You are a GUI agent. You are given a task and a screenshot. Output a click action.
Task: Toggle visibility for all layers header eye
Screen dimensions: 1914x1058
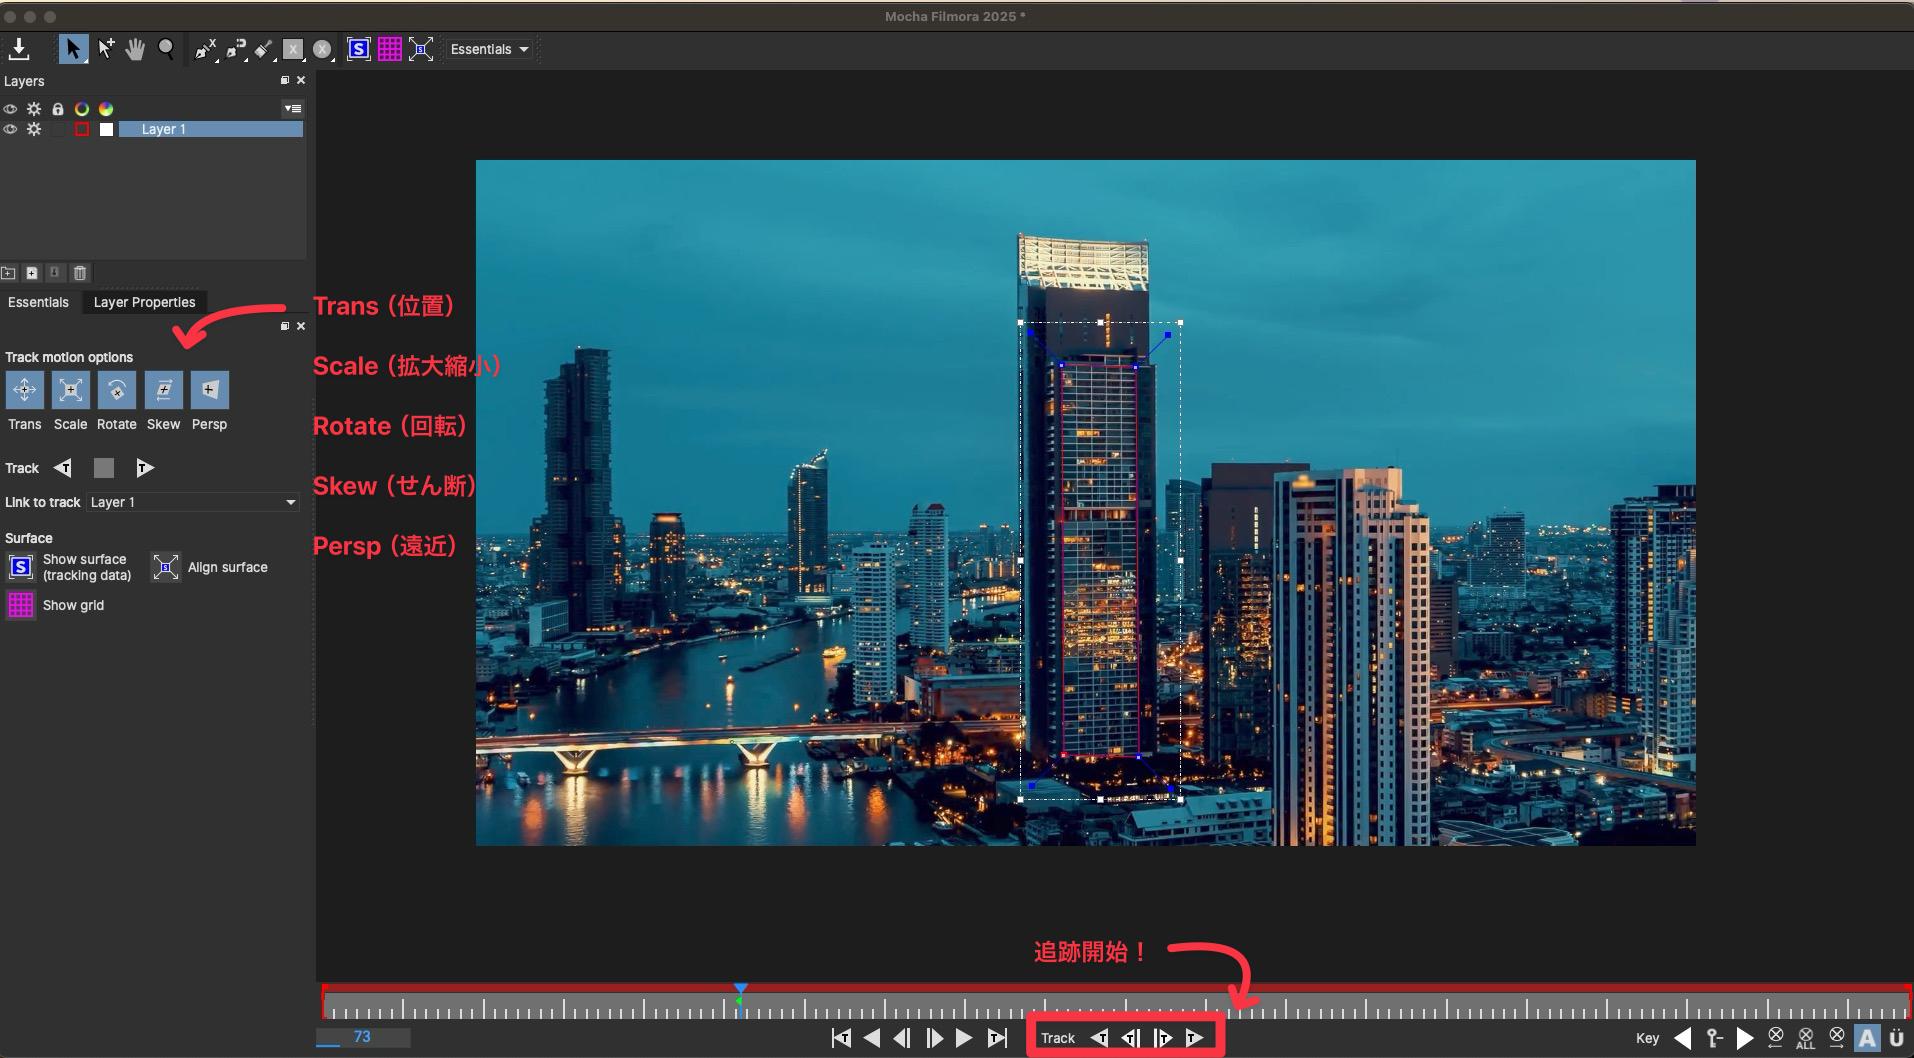[x=10, y=109]
